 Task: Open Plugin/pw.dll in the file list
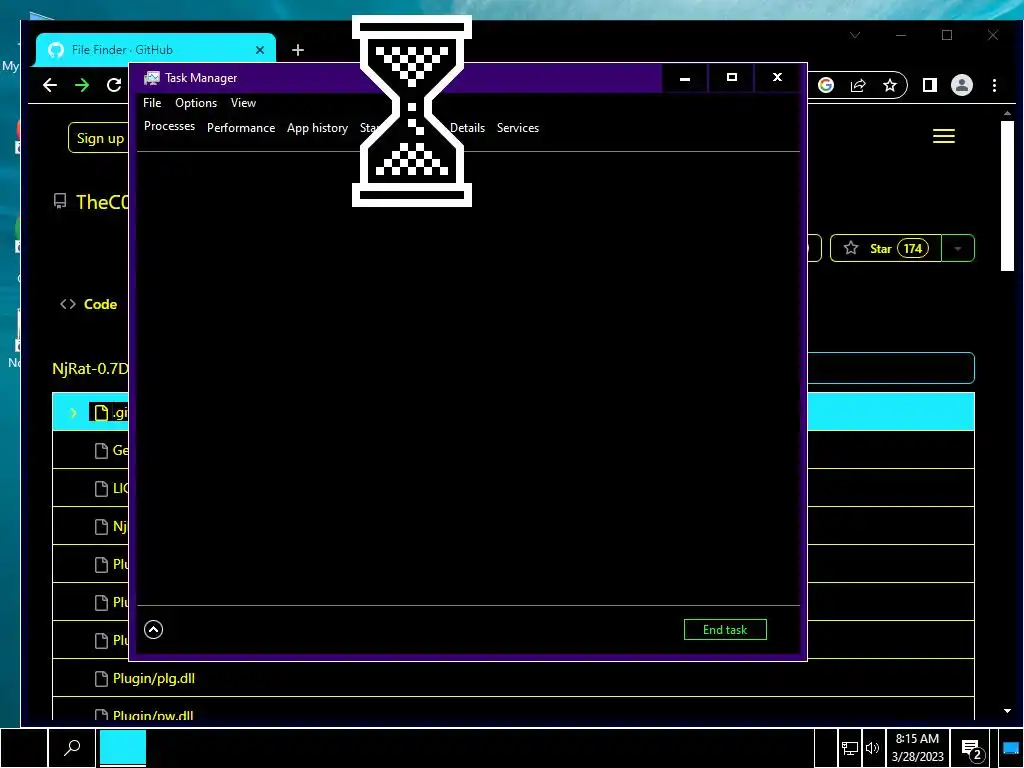(153, 715)
